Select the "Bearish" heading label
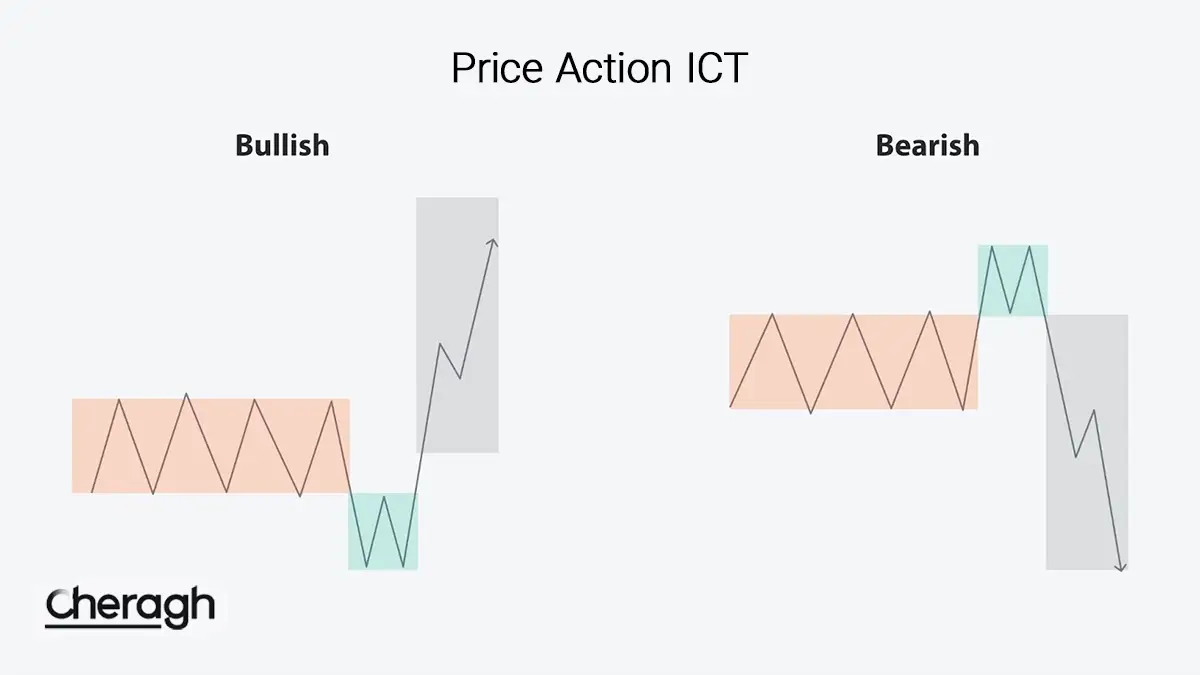The height and width of the screenshot is (675, 1200). tap(927, 146)
